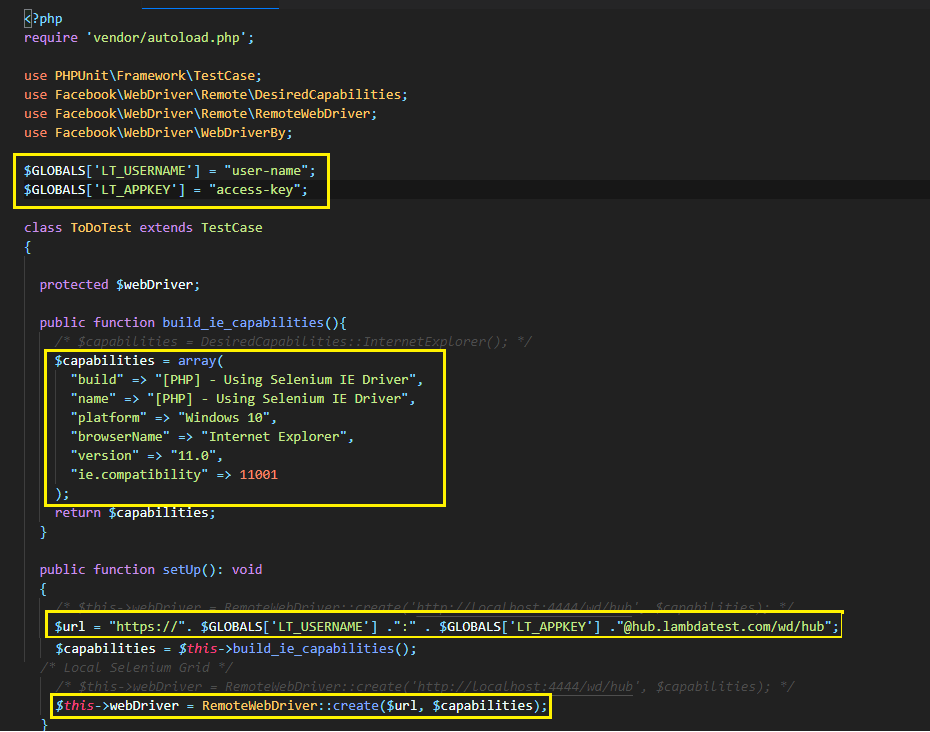Click the "@hub.lambdatest.com/wd/hub" string

point(738,627)
